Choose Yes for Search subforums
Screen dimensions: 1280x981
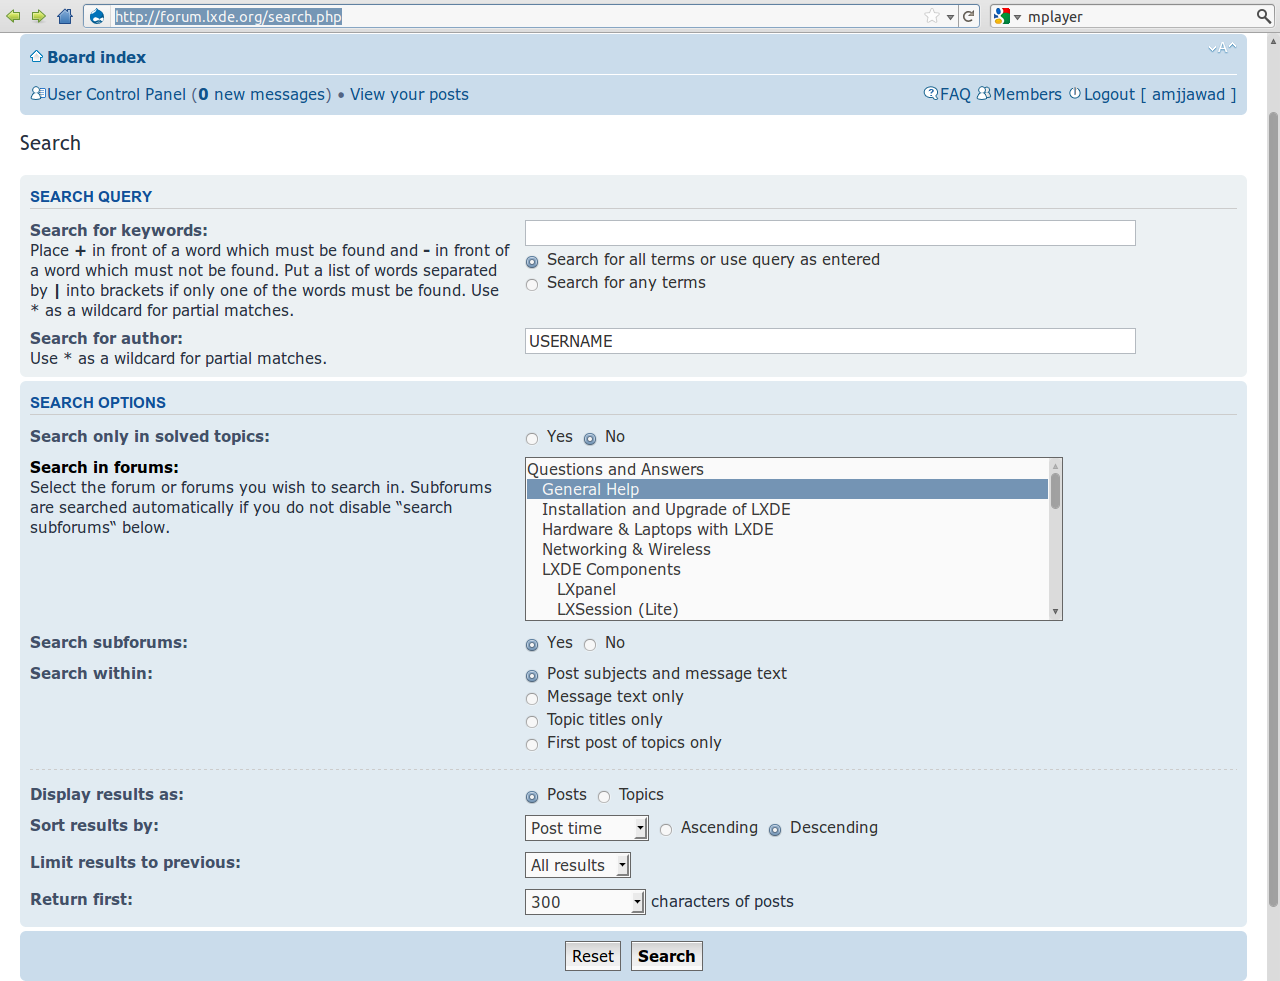point(532,645)
